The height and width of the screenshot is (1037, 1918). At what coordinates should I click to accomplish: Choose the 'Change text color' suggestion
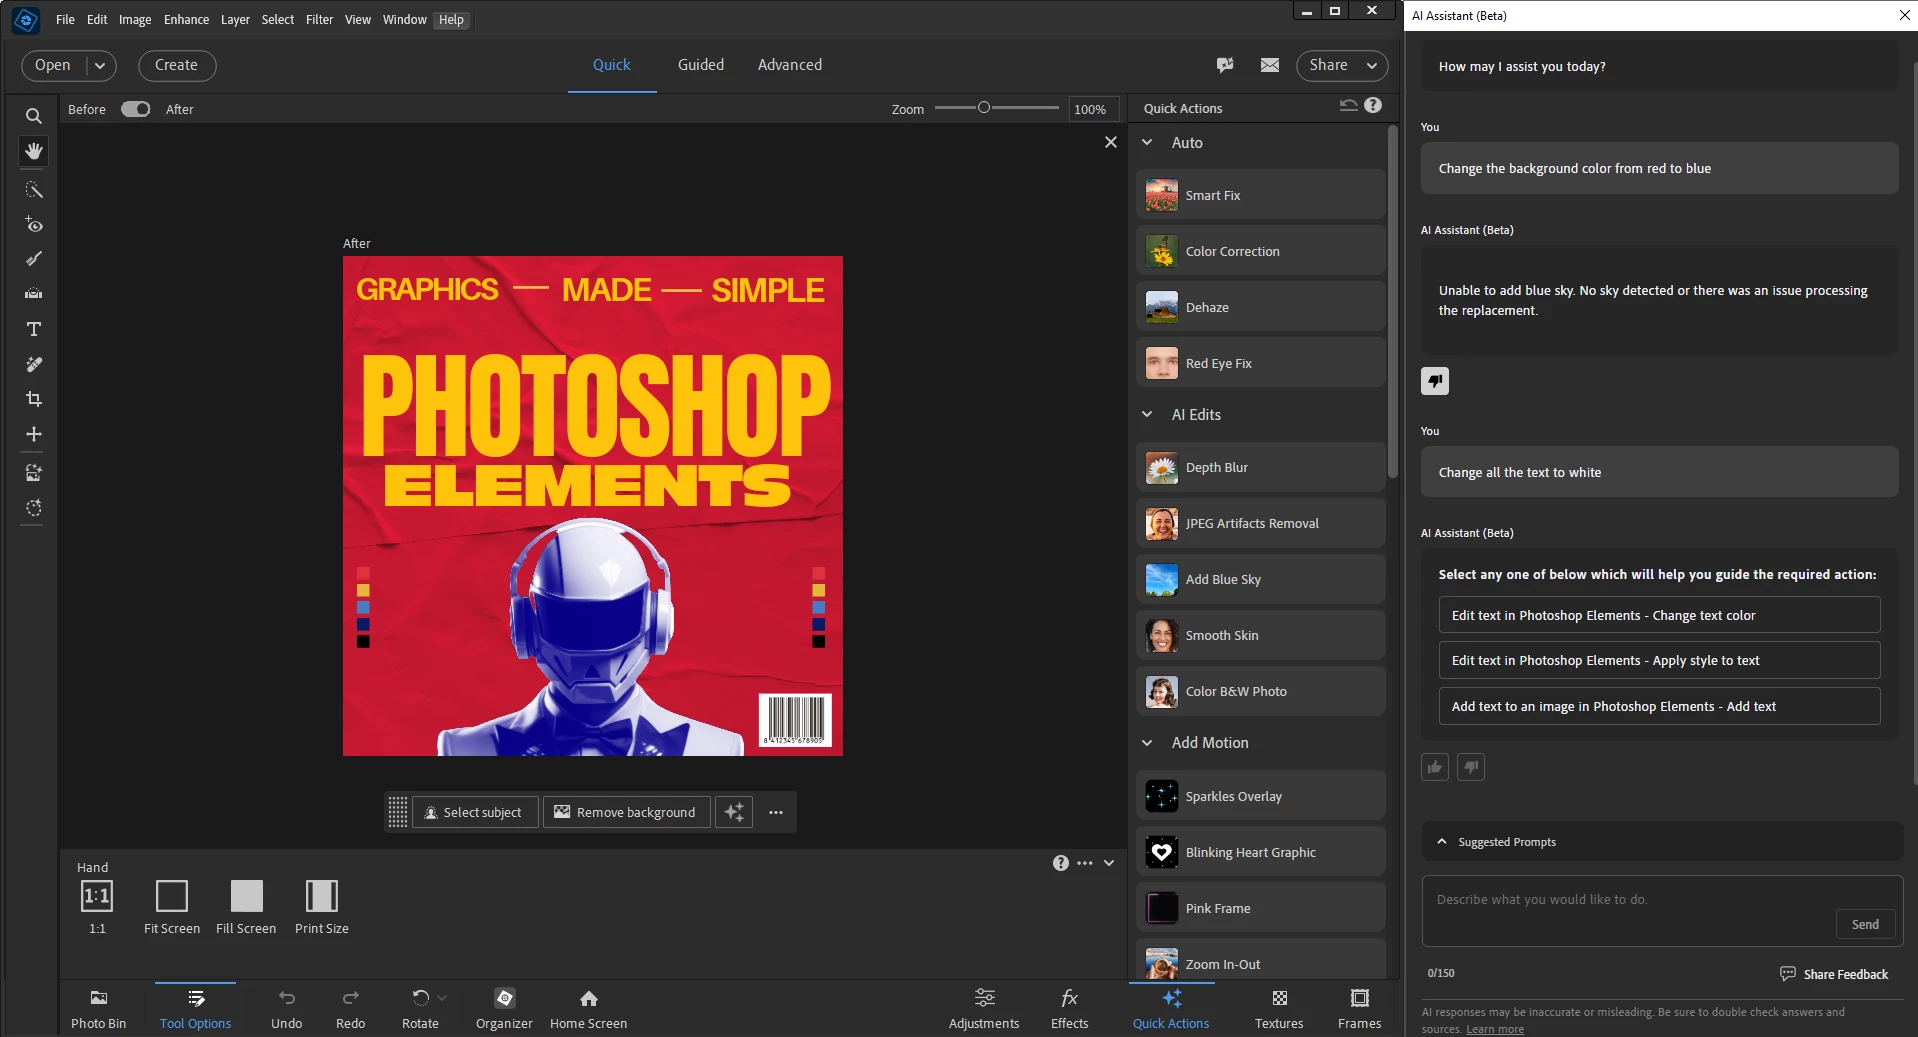point(1659,615)
